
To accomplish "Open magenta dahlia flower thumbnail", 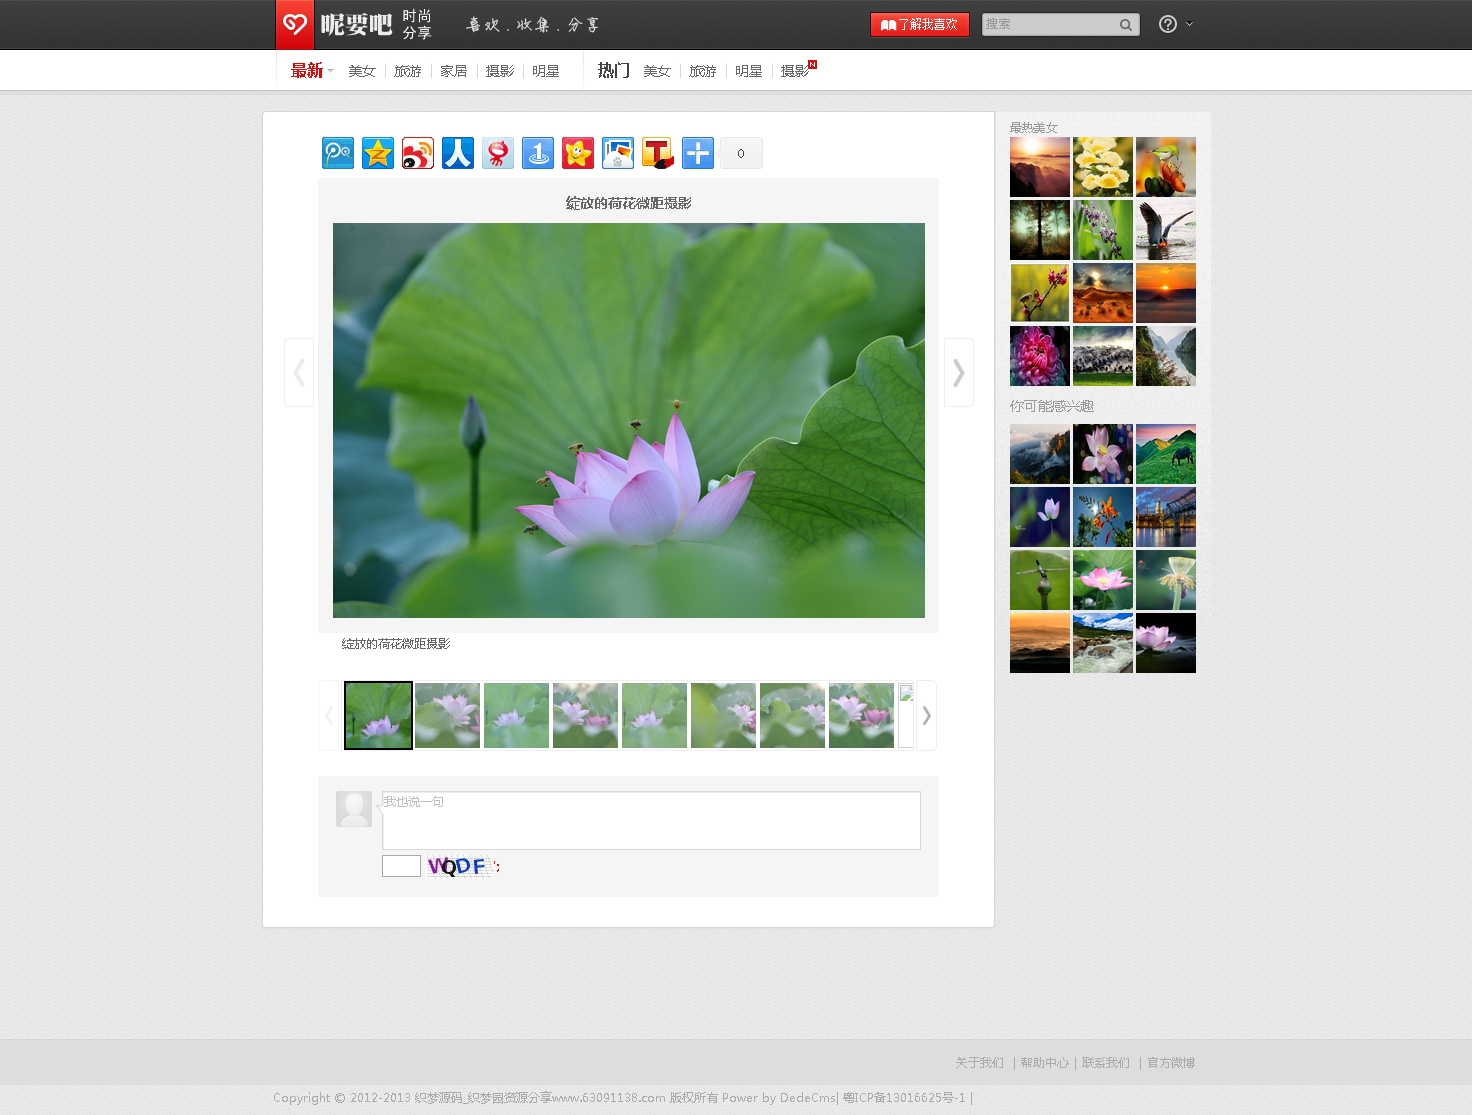I will point(1040,356).
